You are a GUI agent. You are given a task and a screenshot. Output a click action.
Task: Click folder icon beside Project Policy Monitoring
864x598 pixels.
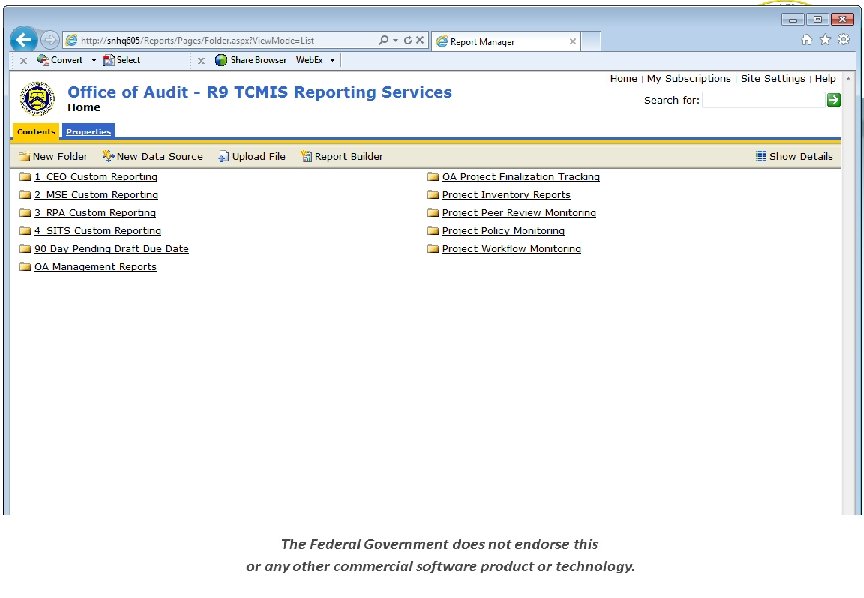coord(433,231)
